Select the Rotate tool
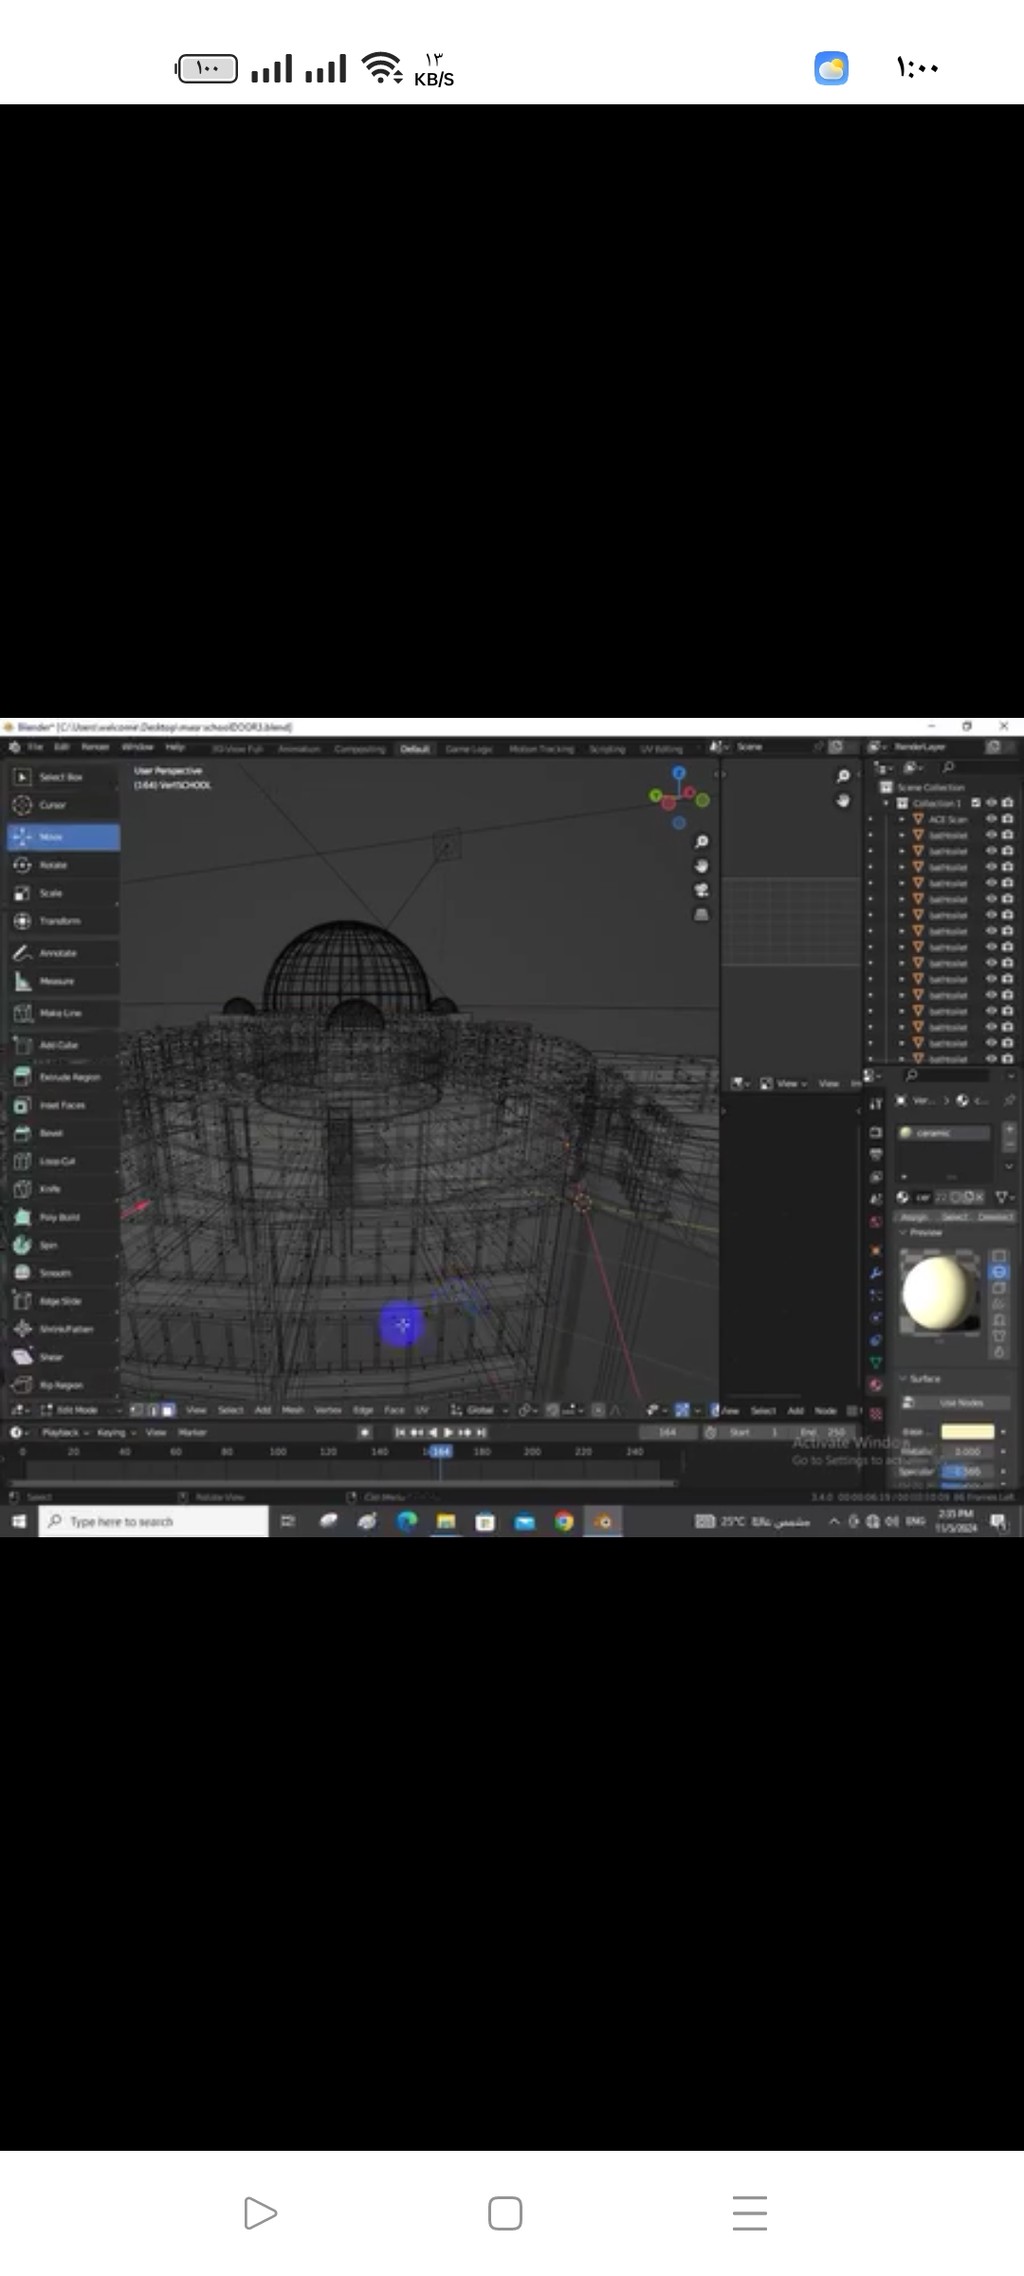Screen dimensions: 1024x2276 point(62,865)
